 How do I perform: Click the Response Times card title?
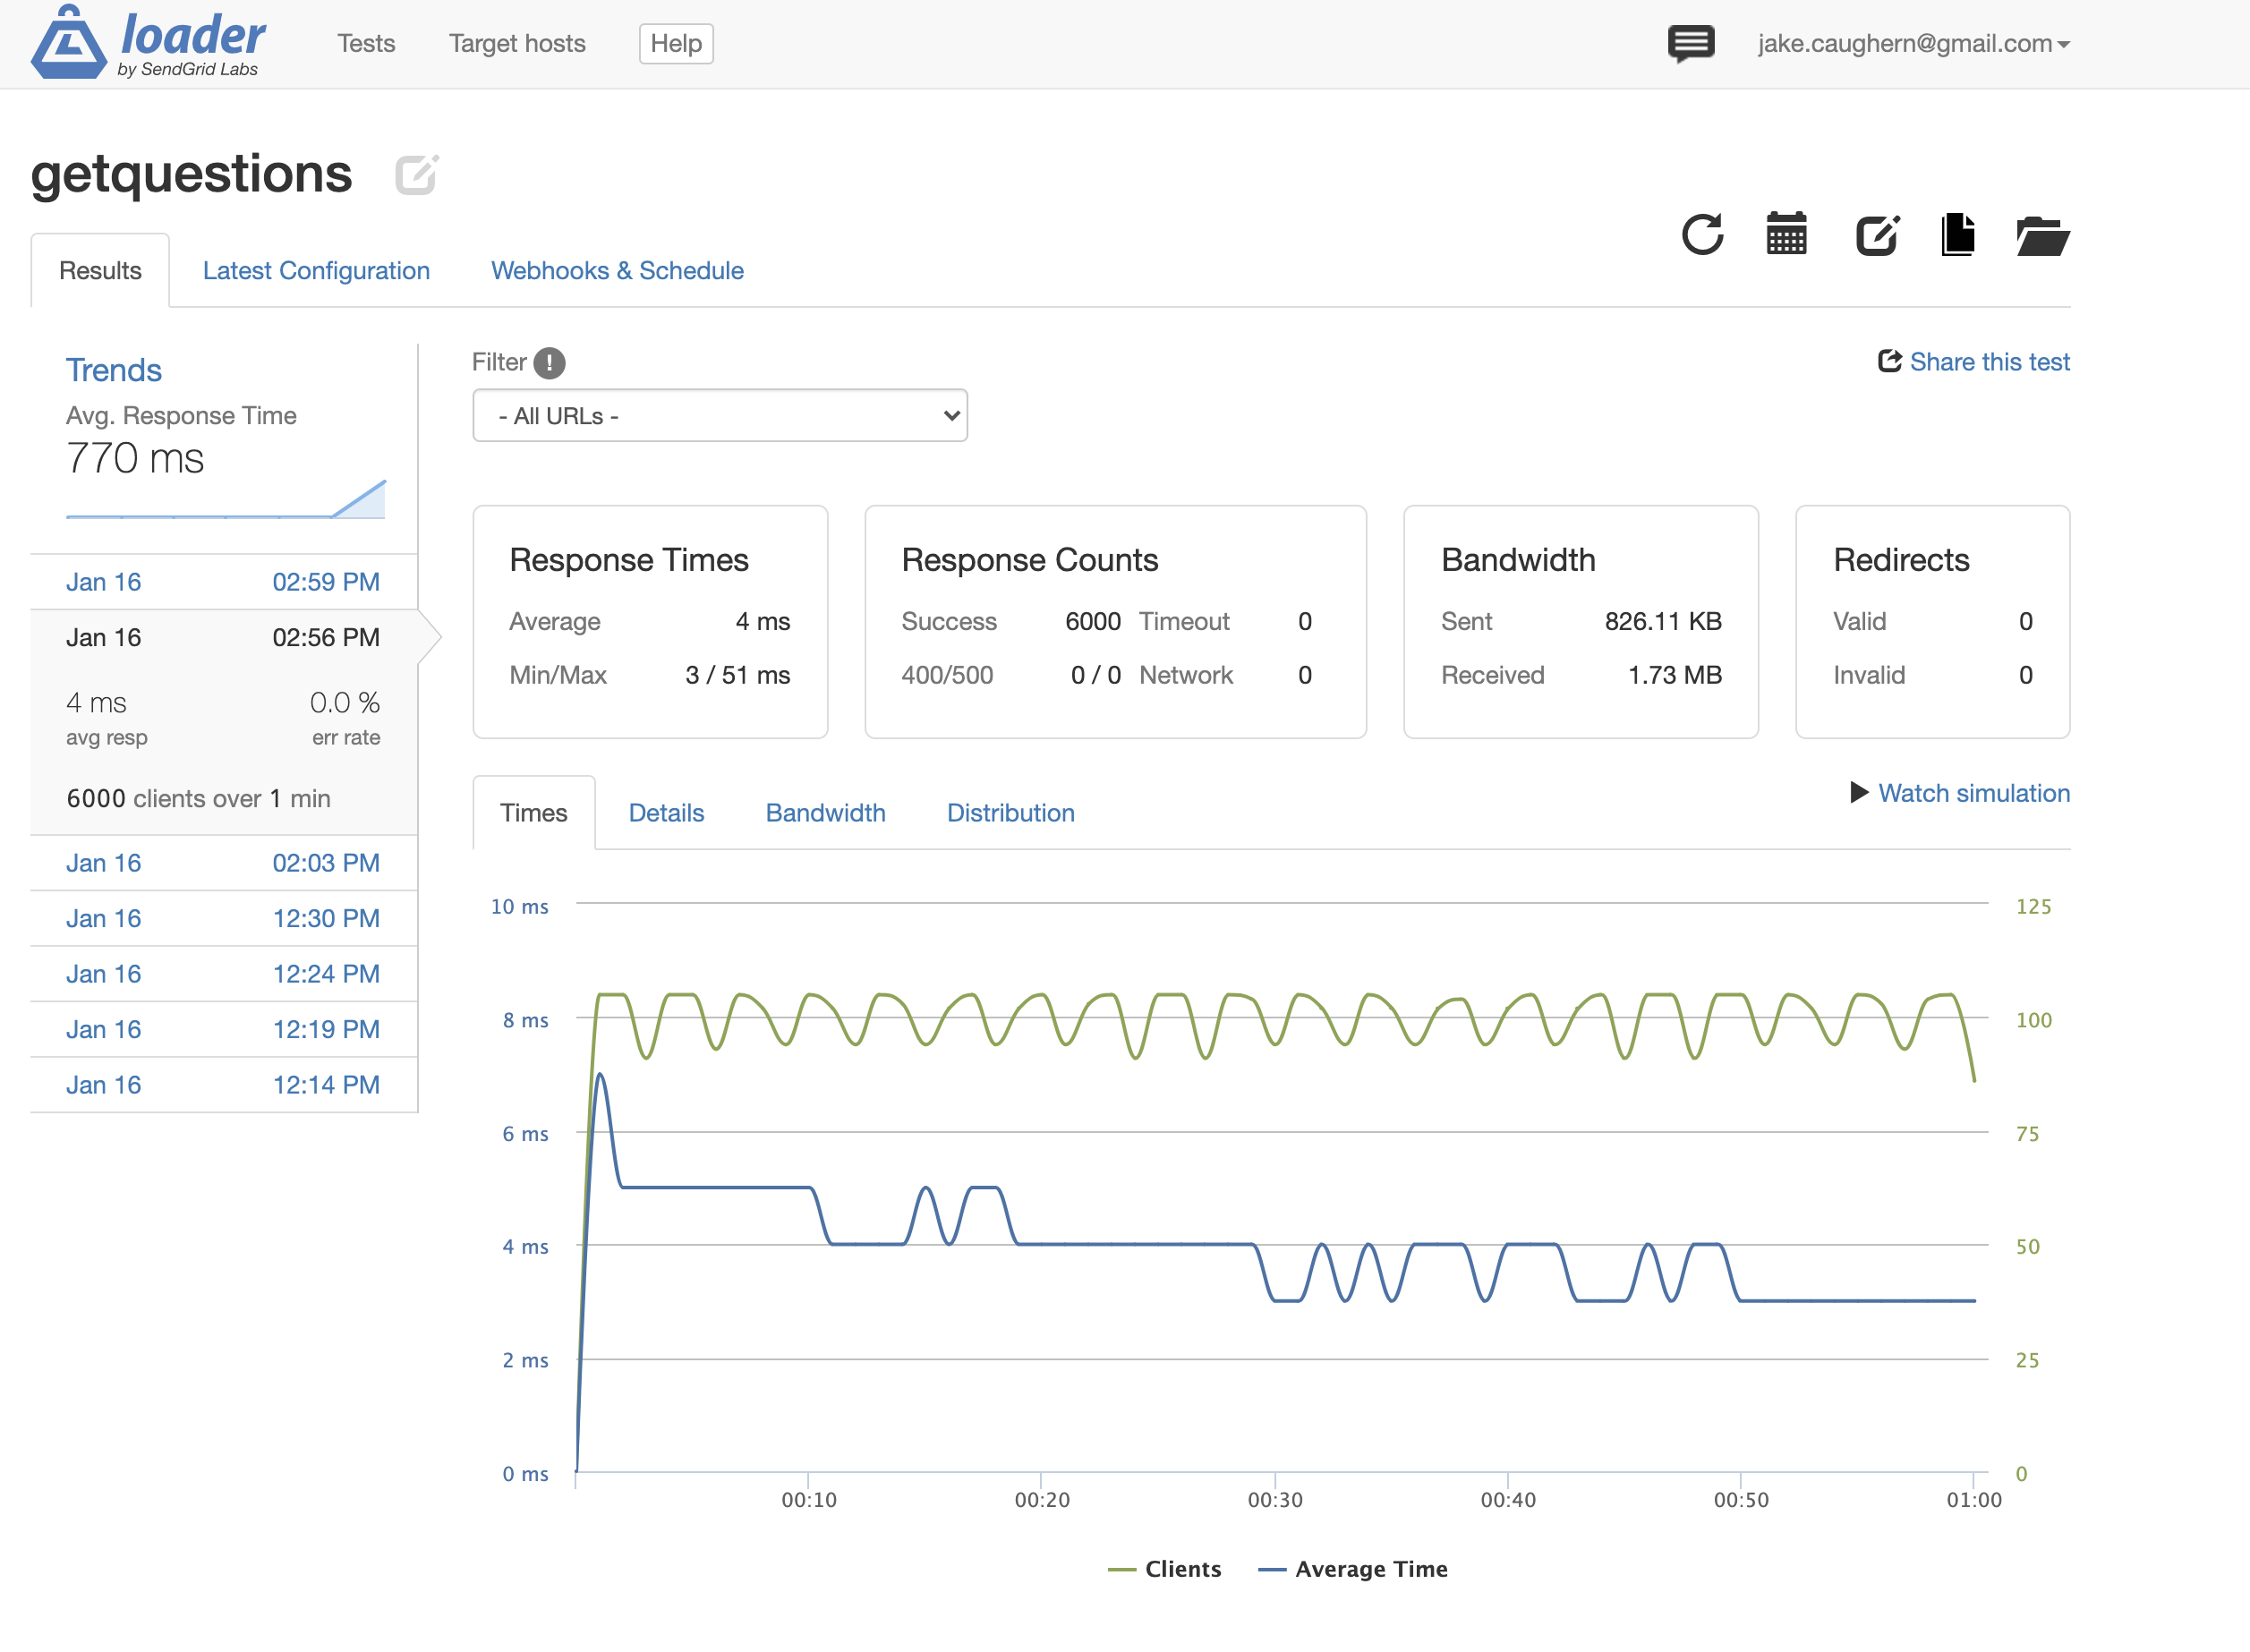(x=629, y=560)
